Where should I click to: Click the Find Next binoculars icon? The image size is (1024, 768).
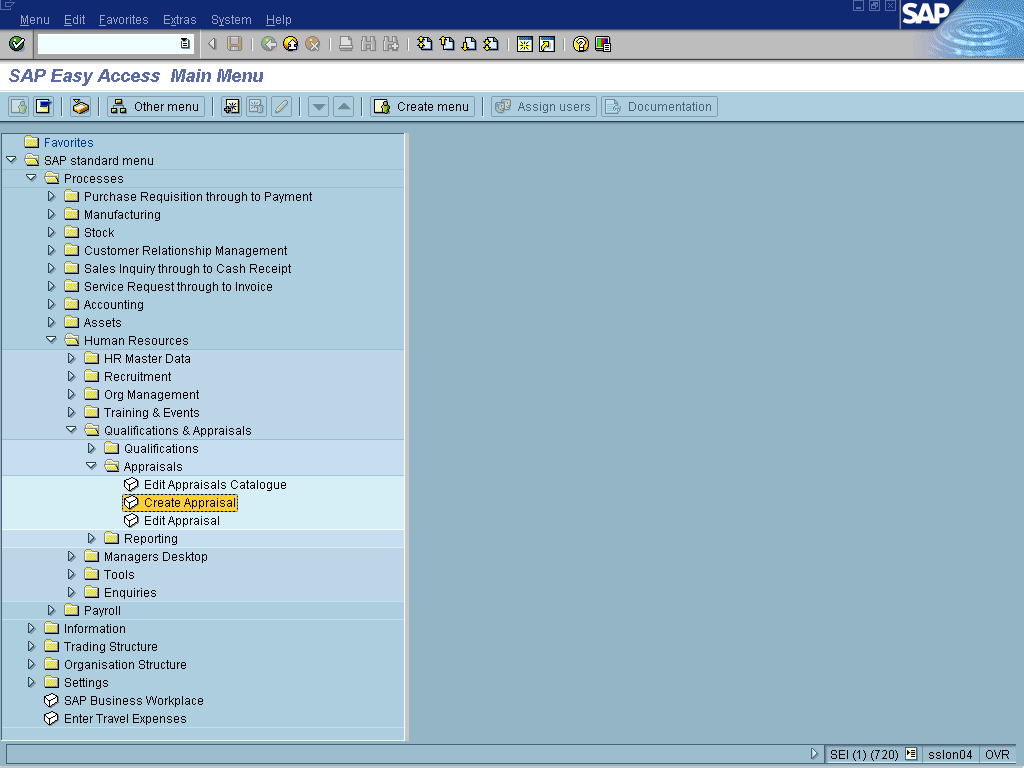(391, 44)
